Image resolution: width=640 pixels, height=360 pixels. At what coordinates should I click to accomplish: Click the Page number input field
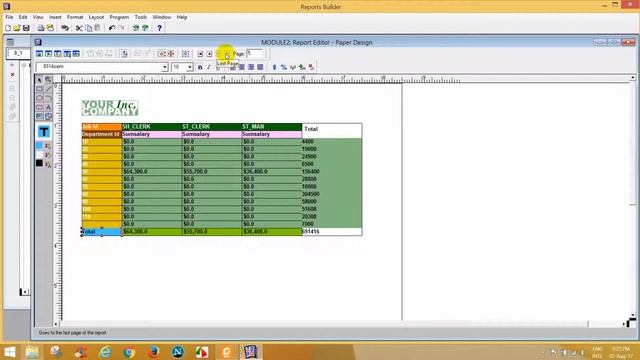pyautogui.click(x=254, y=53)
